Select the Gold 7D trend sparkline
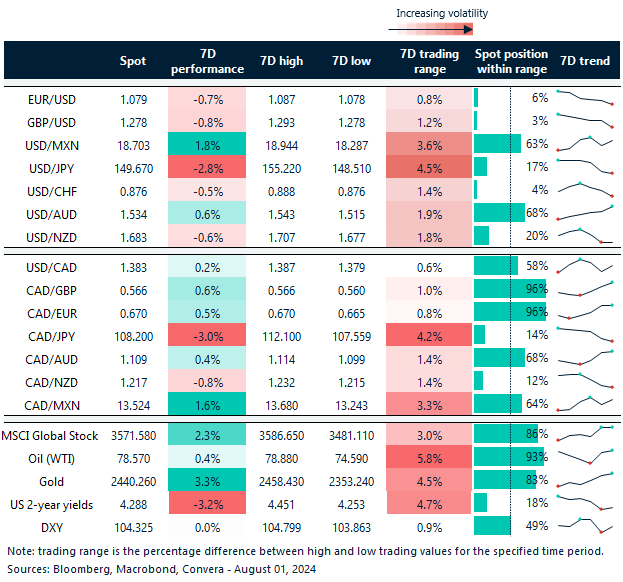 pyautogui.click(x=585, y=480)
